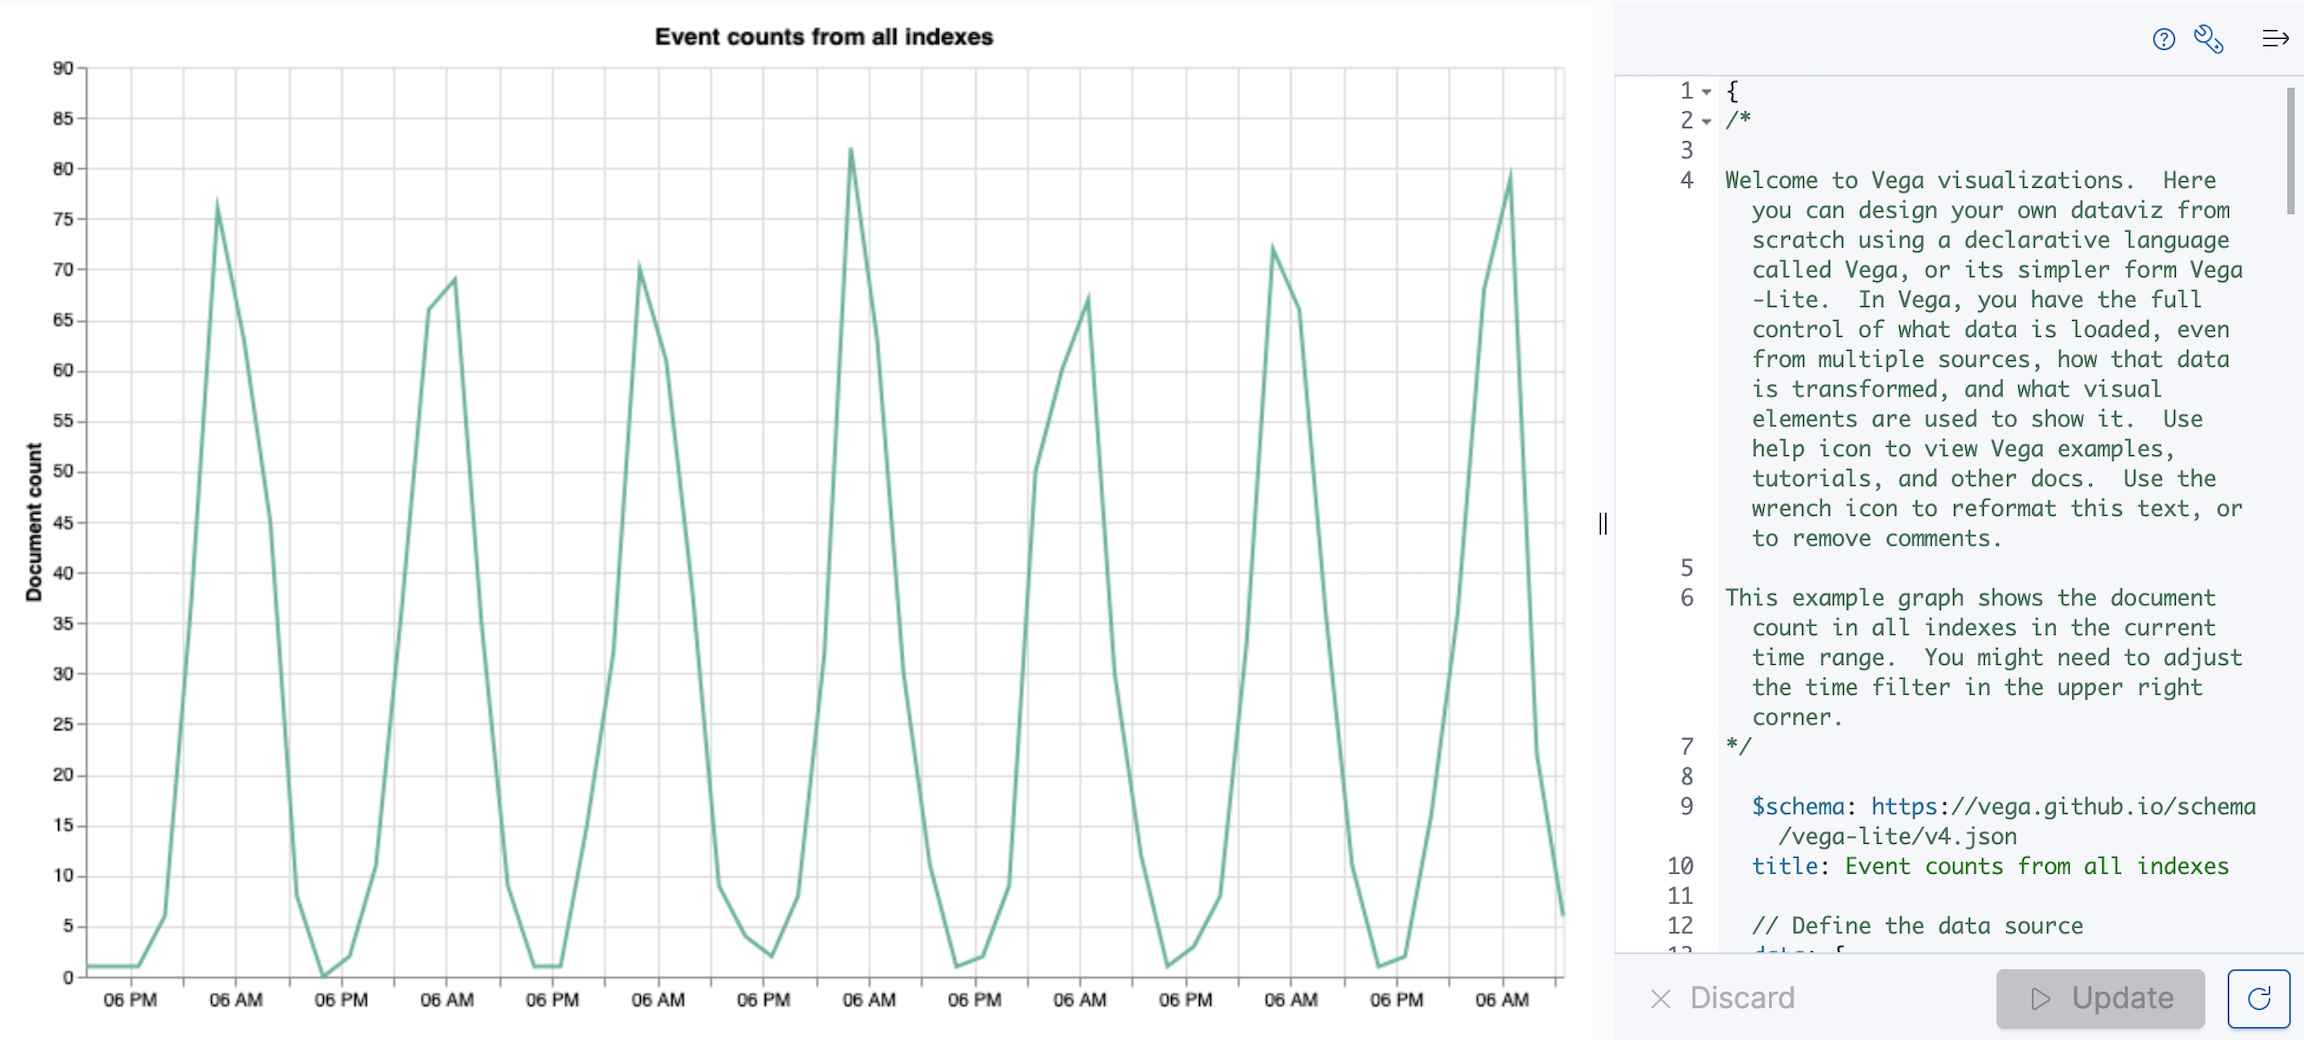Fold the code block at line 1
Screen dimensions: 2304x1040
(x=1707, y=92)
